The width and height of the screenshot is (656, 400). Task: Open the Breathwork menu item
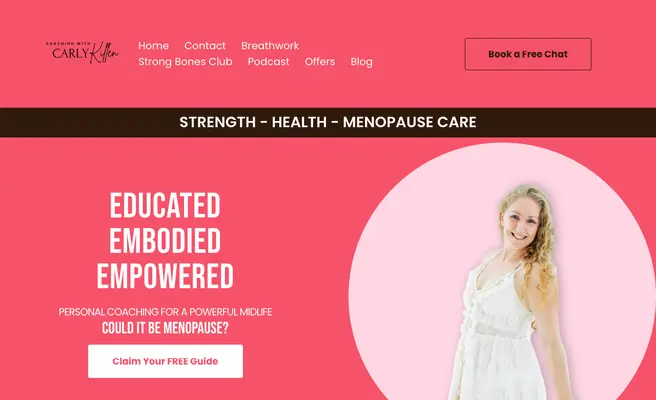270,46
